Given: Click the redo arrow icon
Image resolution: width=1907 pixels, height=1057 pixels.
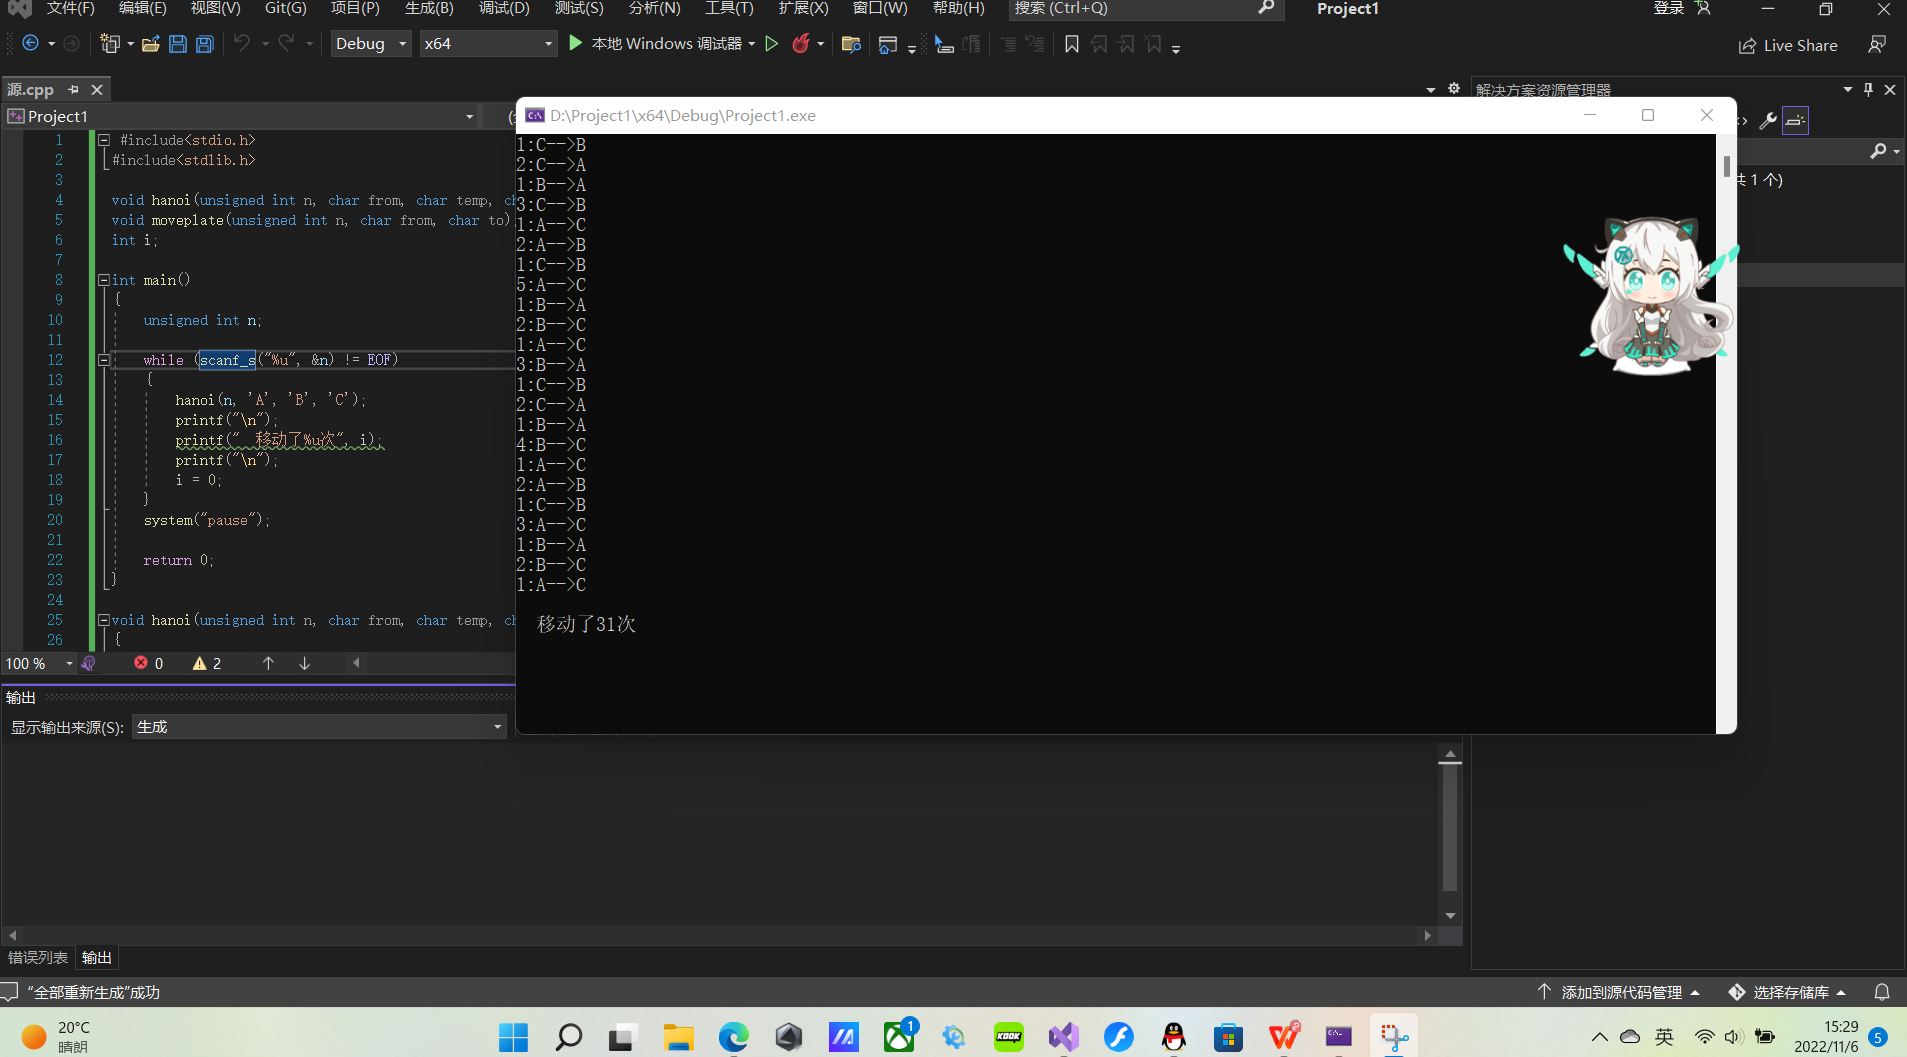Looking at the screenshot, I should pos(286,44).
